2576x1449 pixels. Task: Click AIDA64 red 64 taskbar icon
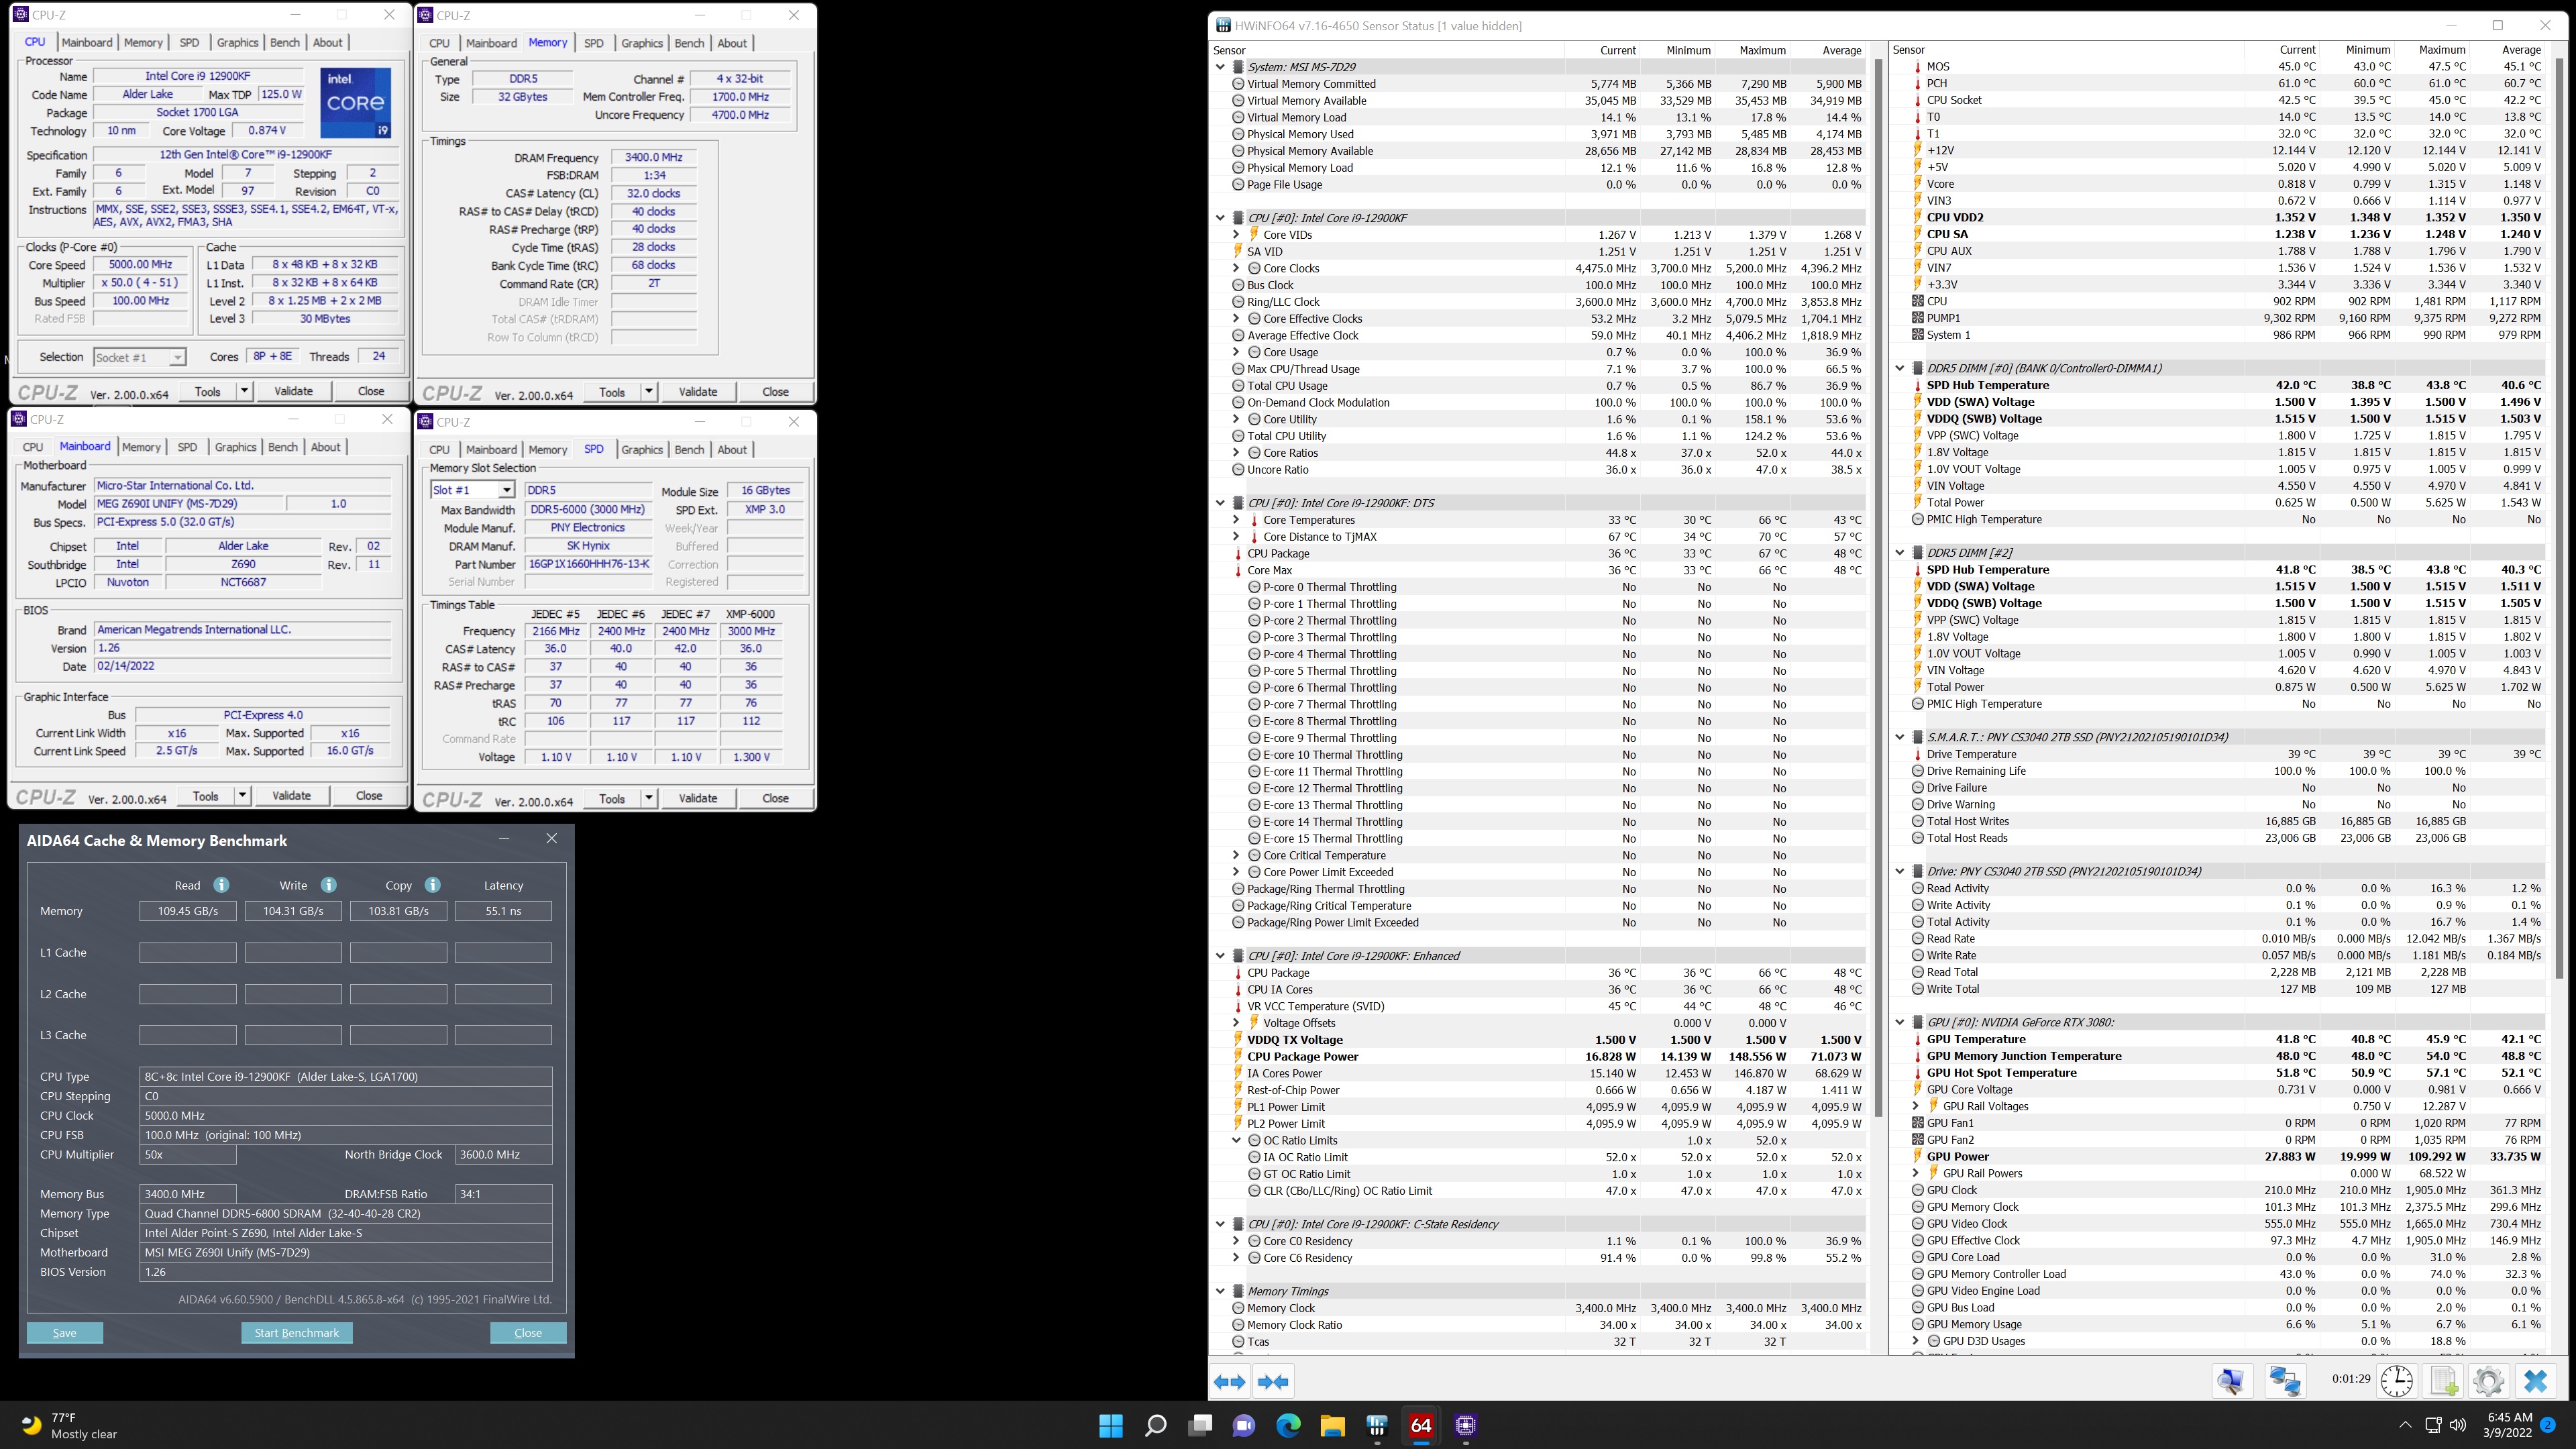(1421, 1425)
